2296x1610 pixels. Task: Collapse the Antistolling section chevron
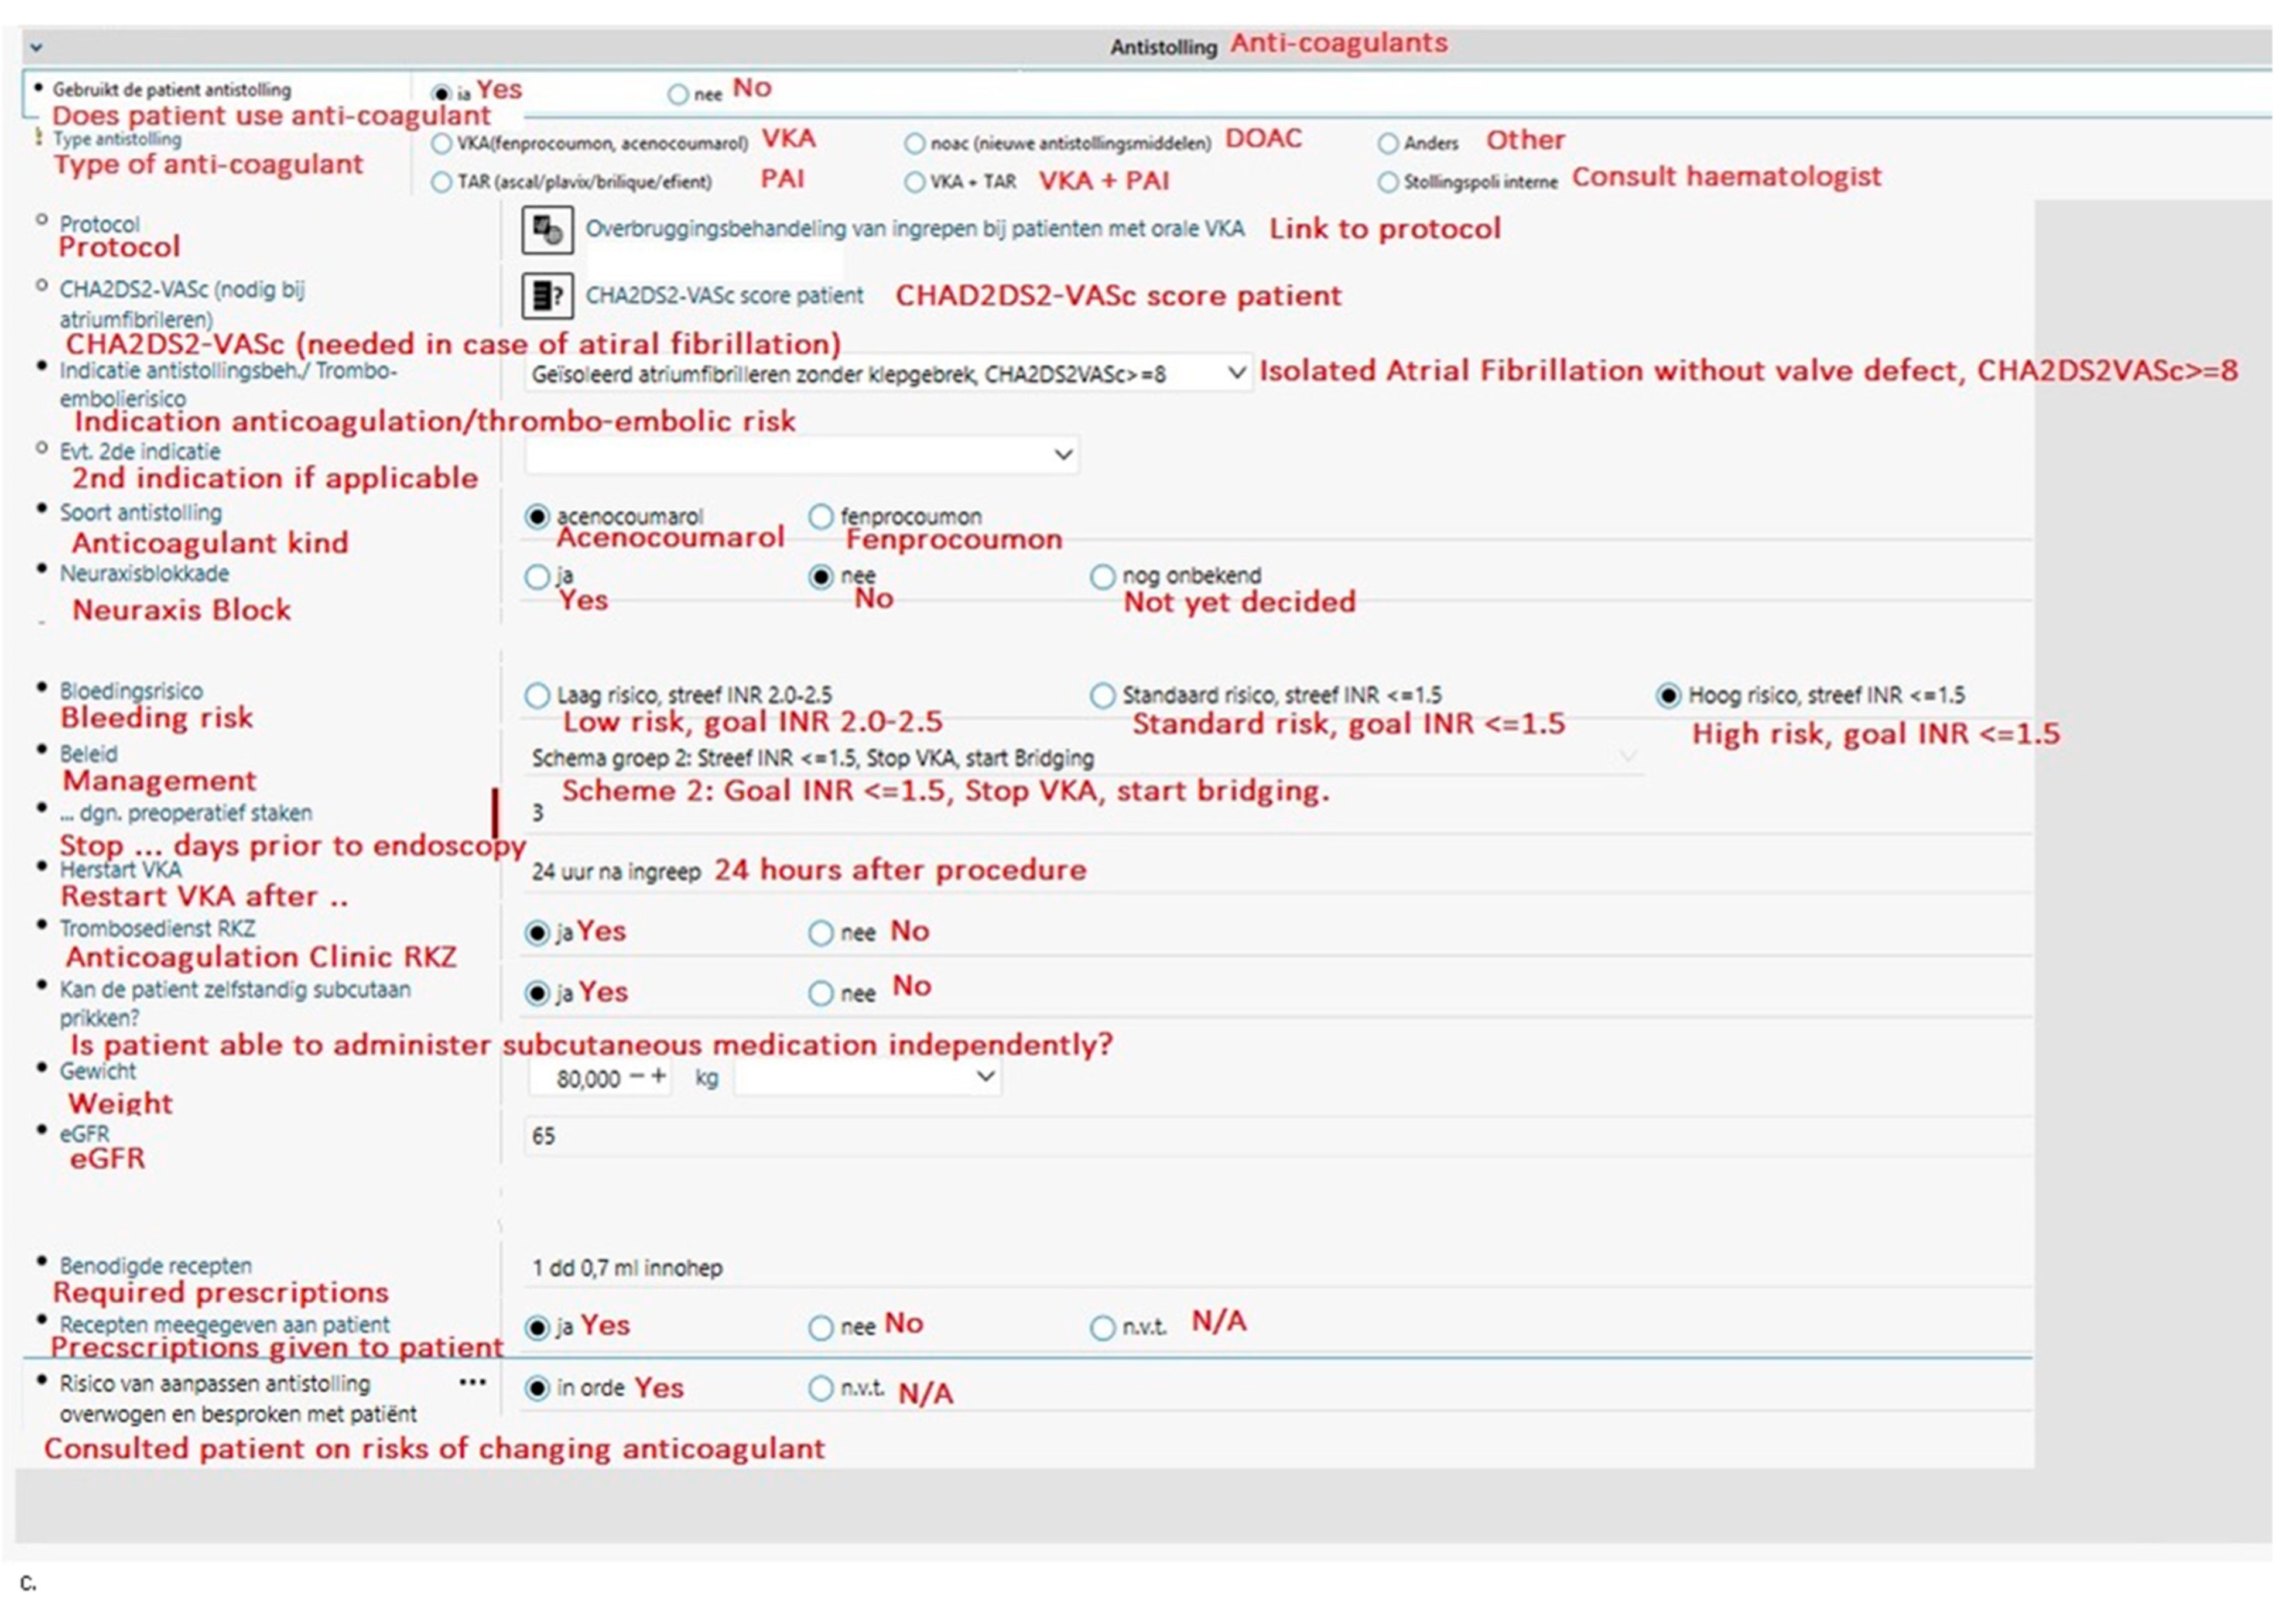pyautogui.click(x=36, y=47)
